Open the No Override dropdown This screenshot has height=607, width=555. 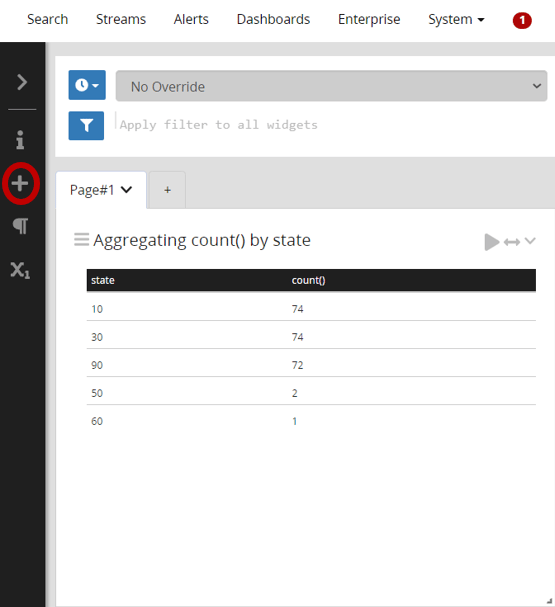coord(331,86)
